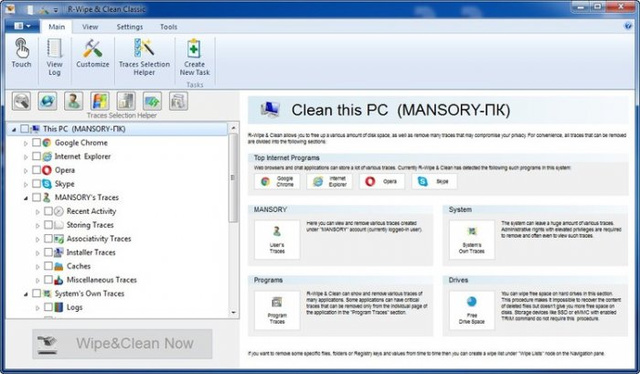Open the Tools ribbon tab
Image resolution: width=640 pixels, height=374 pixels.
click(169, 27)
